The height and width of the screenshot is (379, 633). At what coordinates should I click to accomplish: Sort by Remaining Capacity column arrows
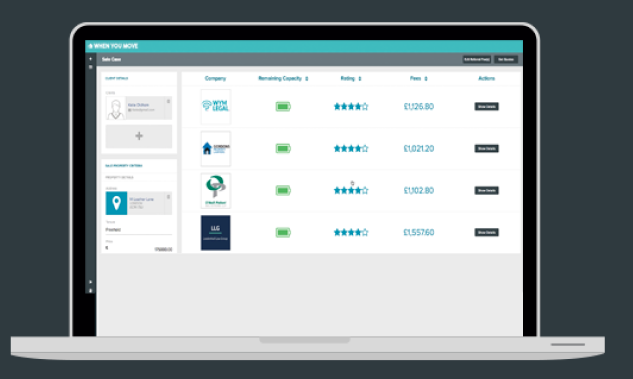pos(307,79)
